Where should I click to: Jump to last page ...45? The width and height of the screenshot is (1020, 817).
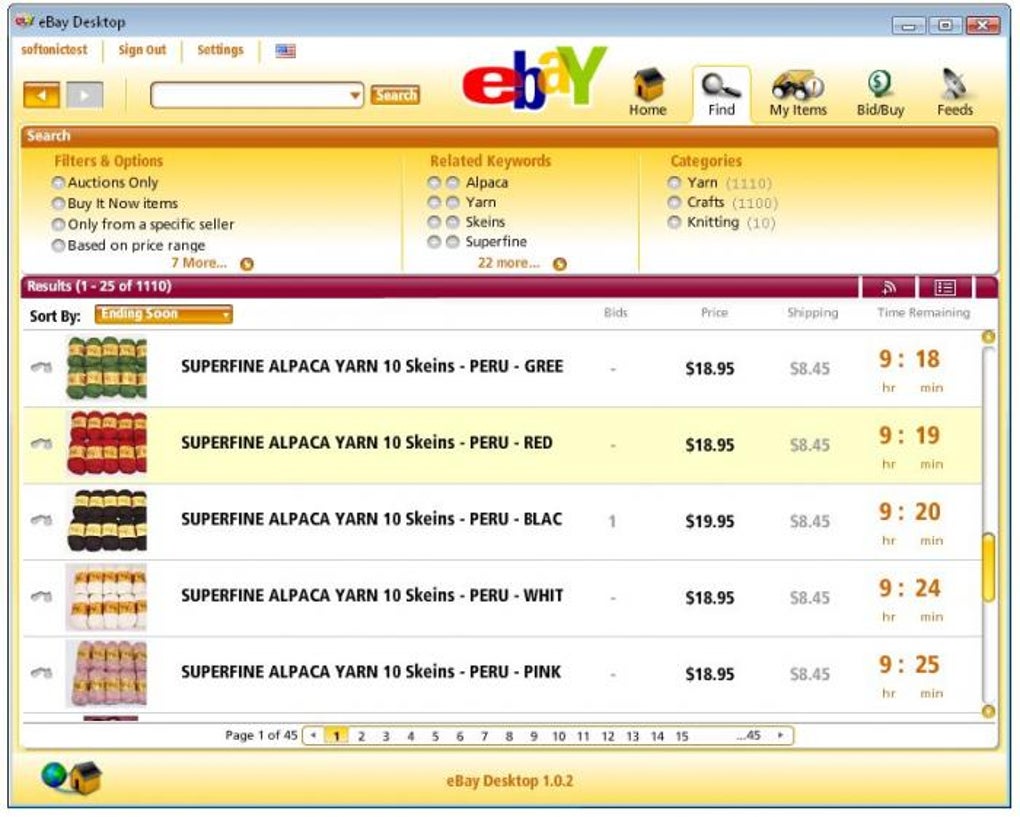[749, 736]
